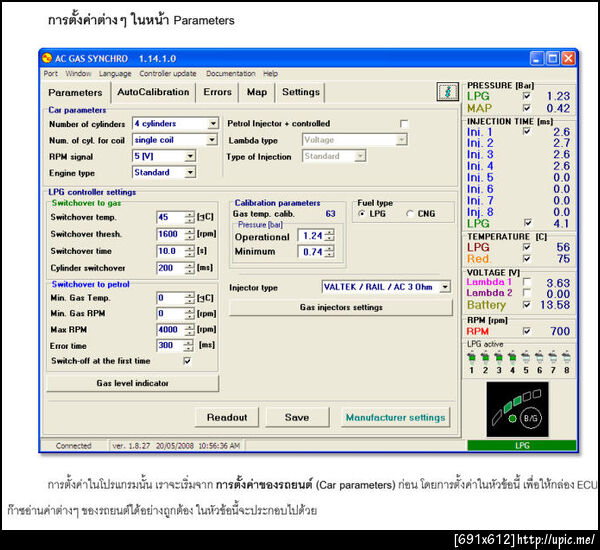Toggle the LPG temperature checkbox
This screenshot has height=550, width=600.
click(x=527, y=247)
